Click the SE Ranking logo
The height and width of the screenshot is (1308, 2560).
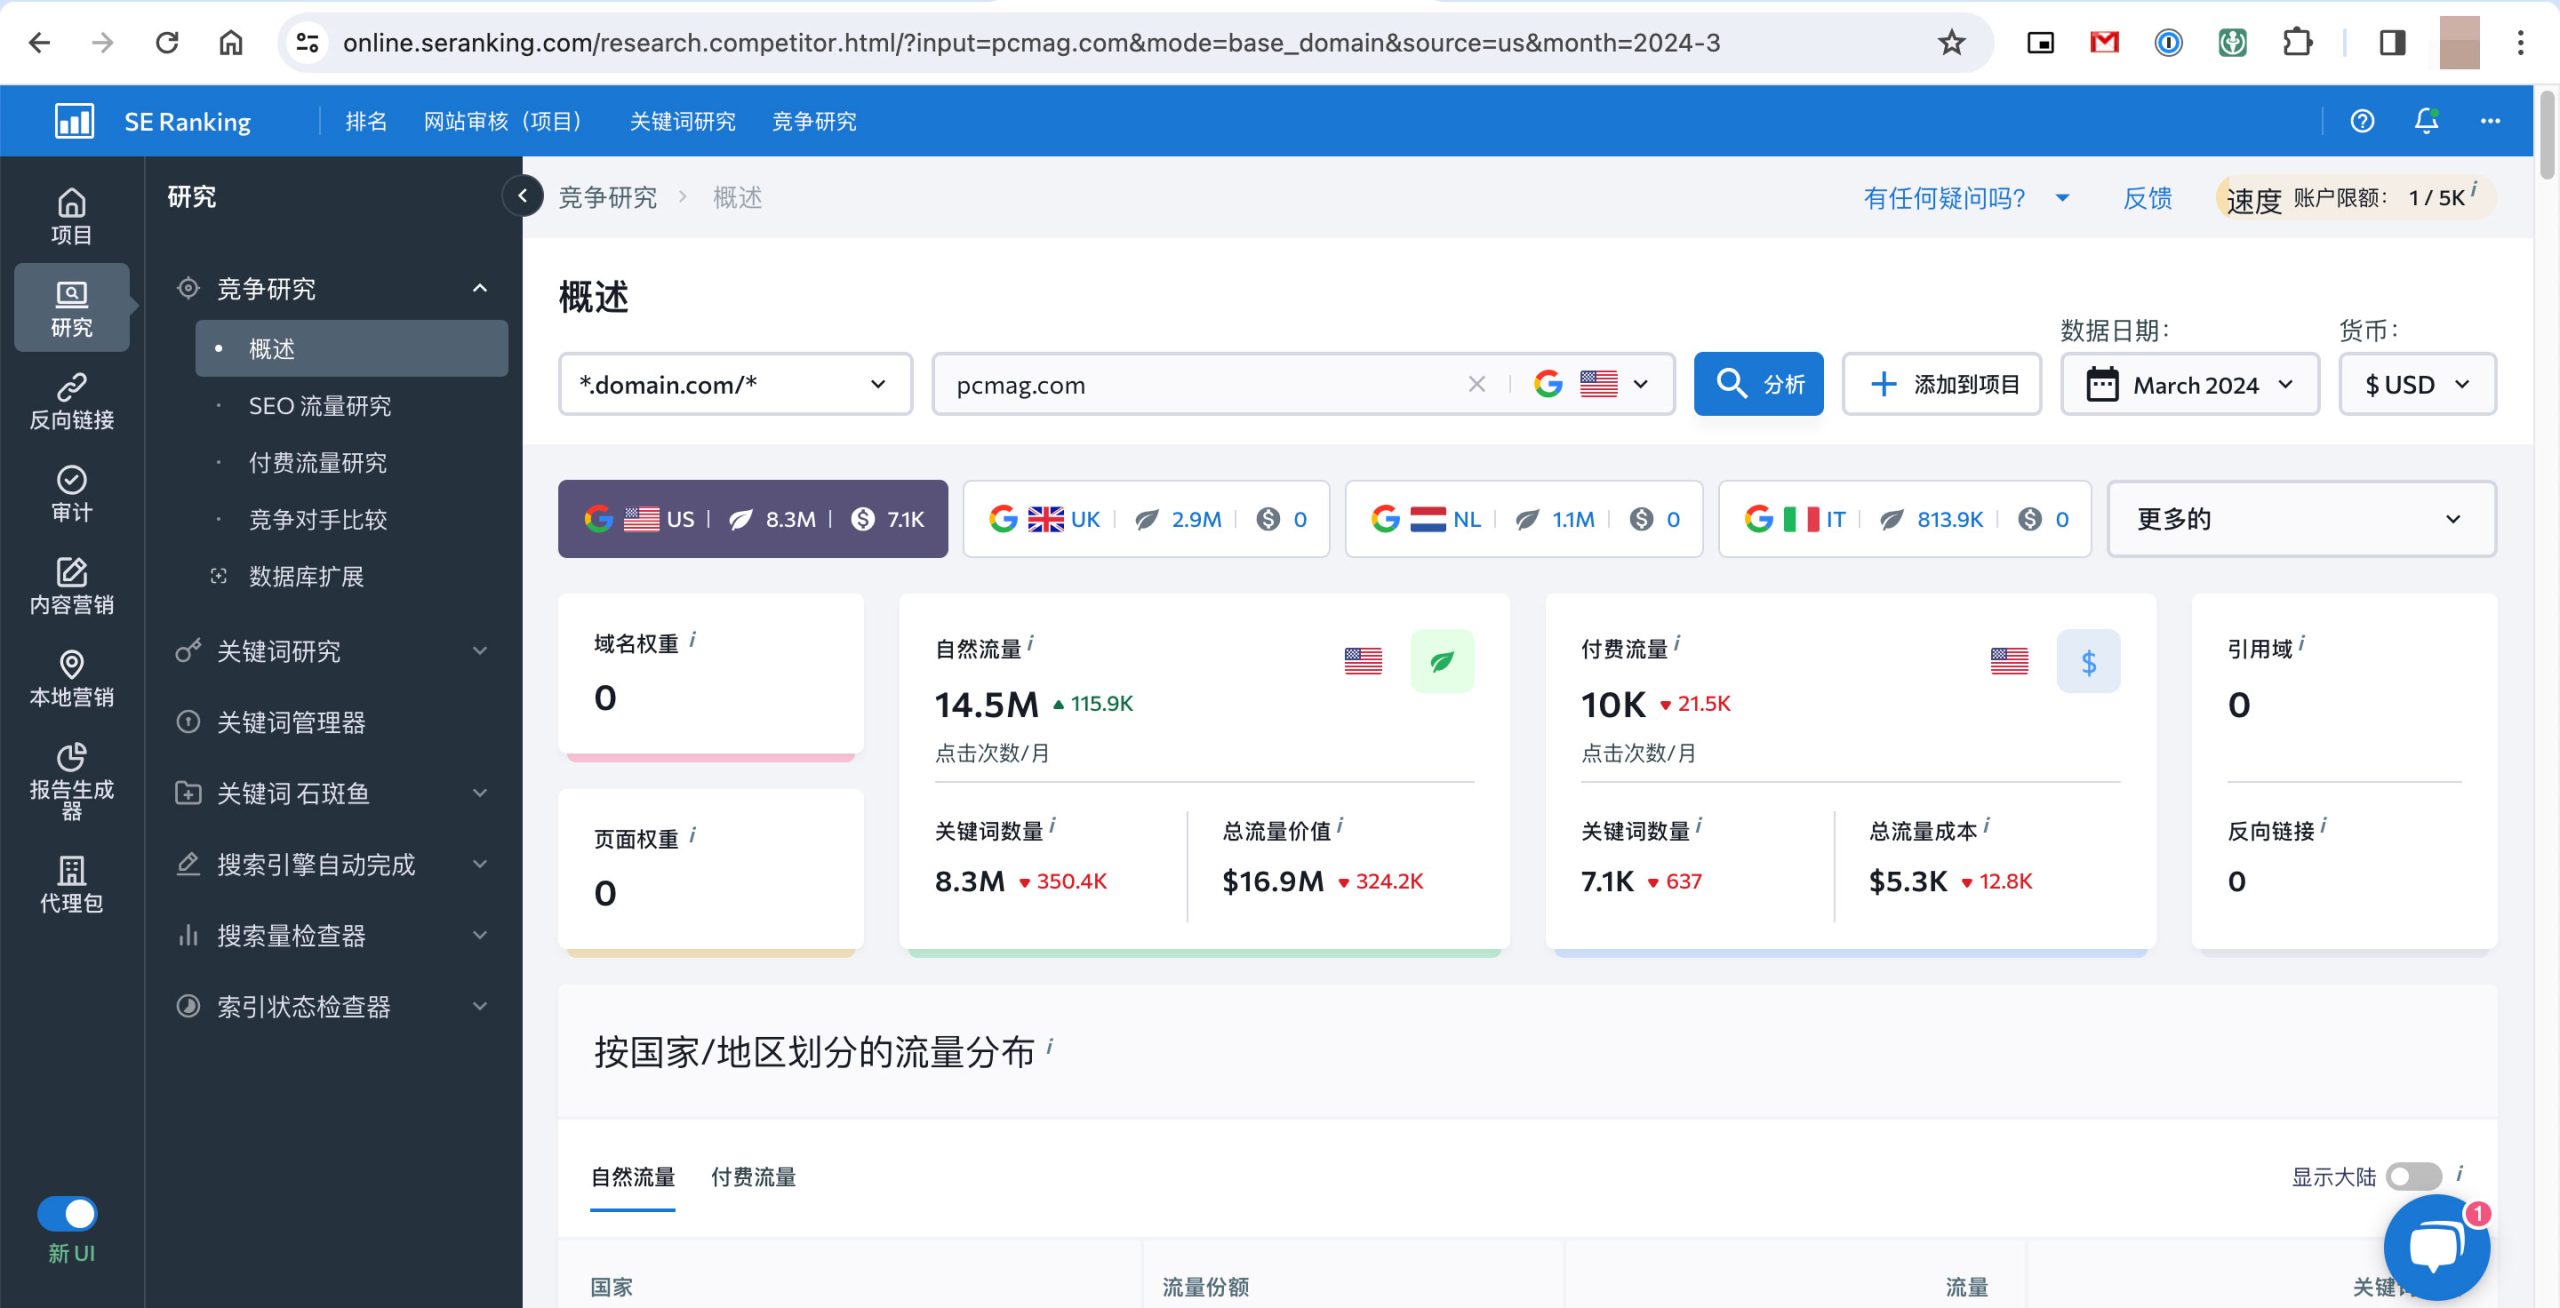(x=153, y=121)
